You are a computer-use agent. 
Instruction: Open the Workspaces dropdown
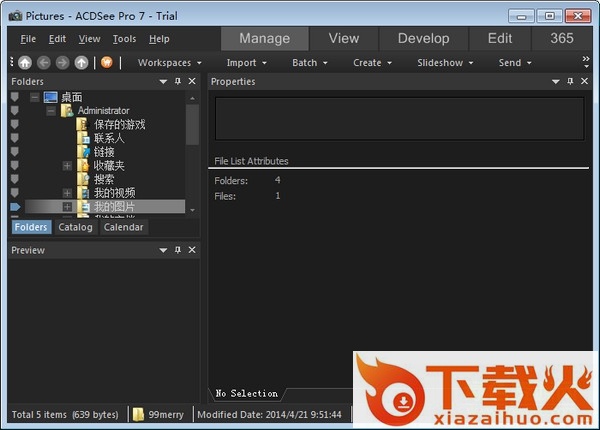[x=170, y=63]
